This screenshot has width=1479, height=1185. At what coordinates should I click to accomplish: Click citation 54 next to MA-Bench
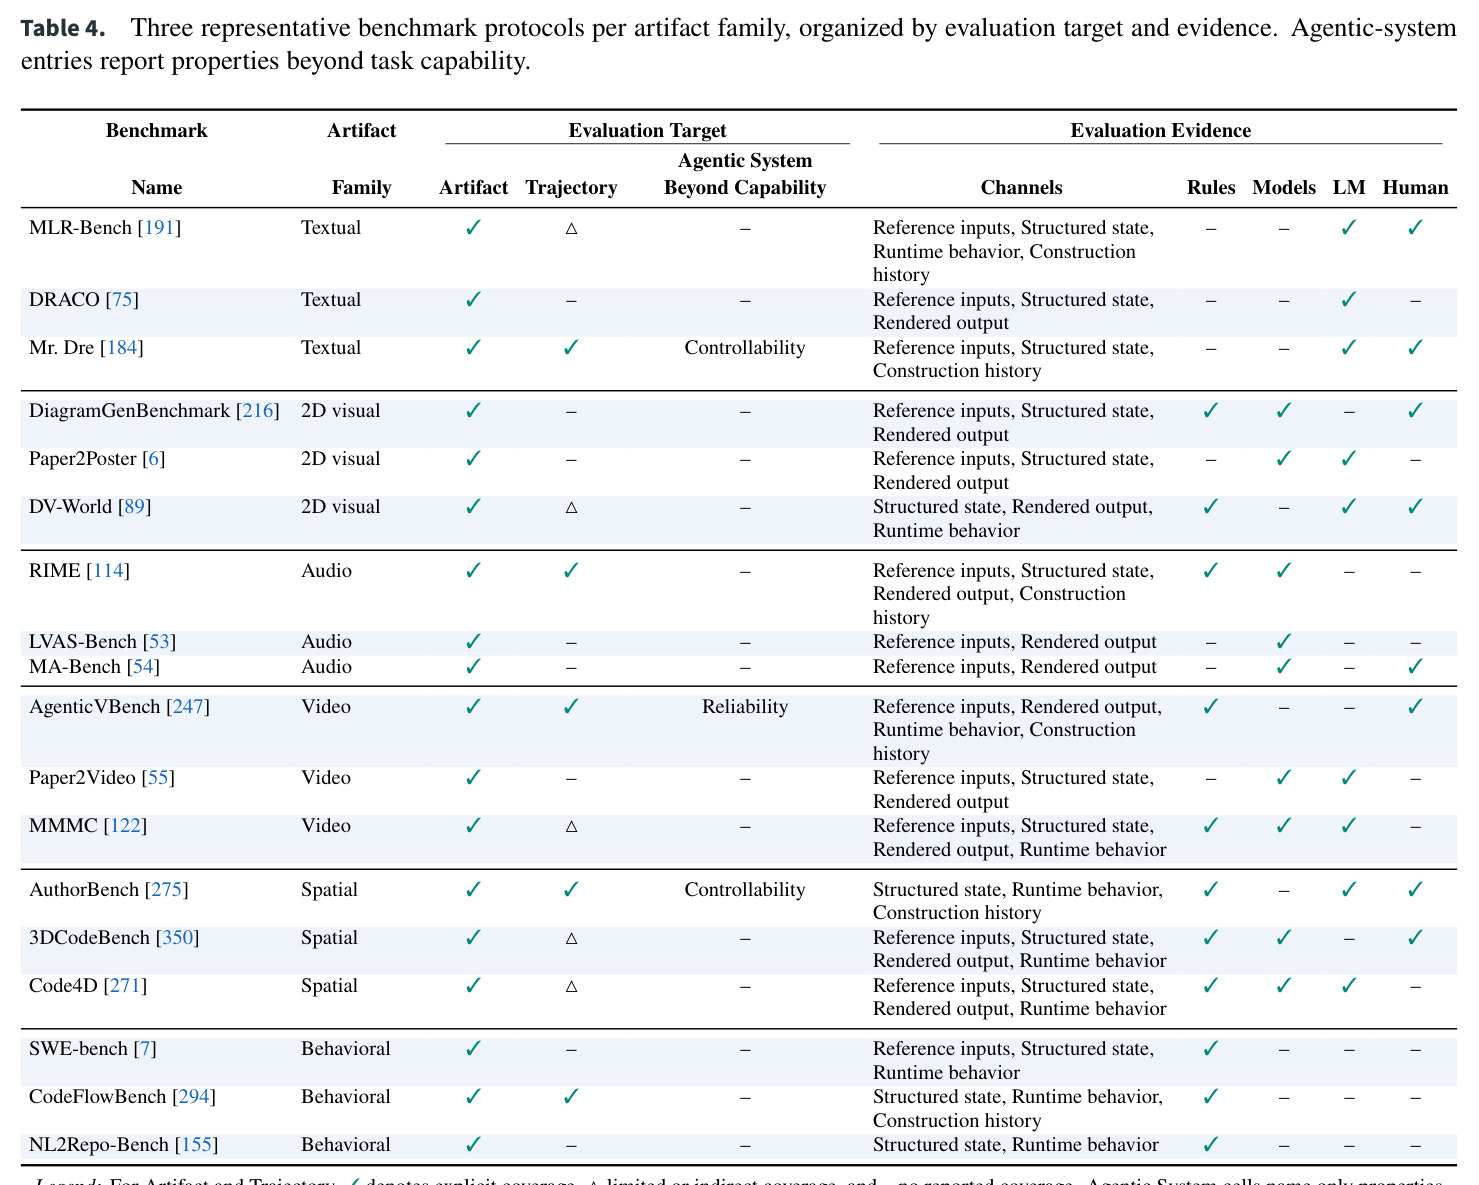143,667
